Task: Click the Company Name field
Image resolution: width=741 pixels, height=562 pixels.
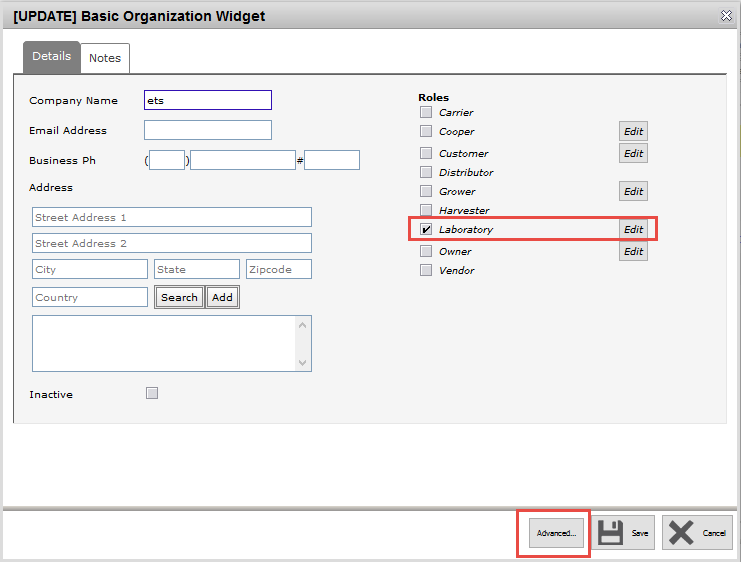Action: click(x=208, y=100)
